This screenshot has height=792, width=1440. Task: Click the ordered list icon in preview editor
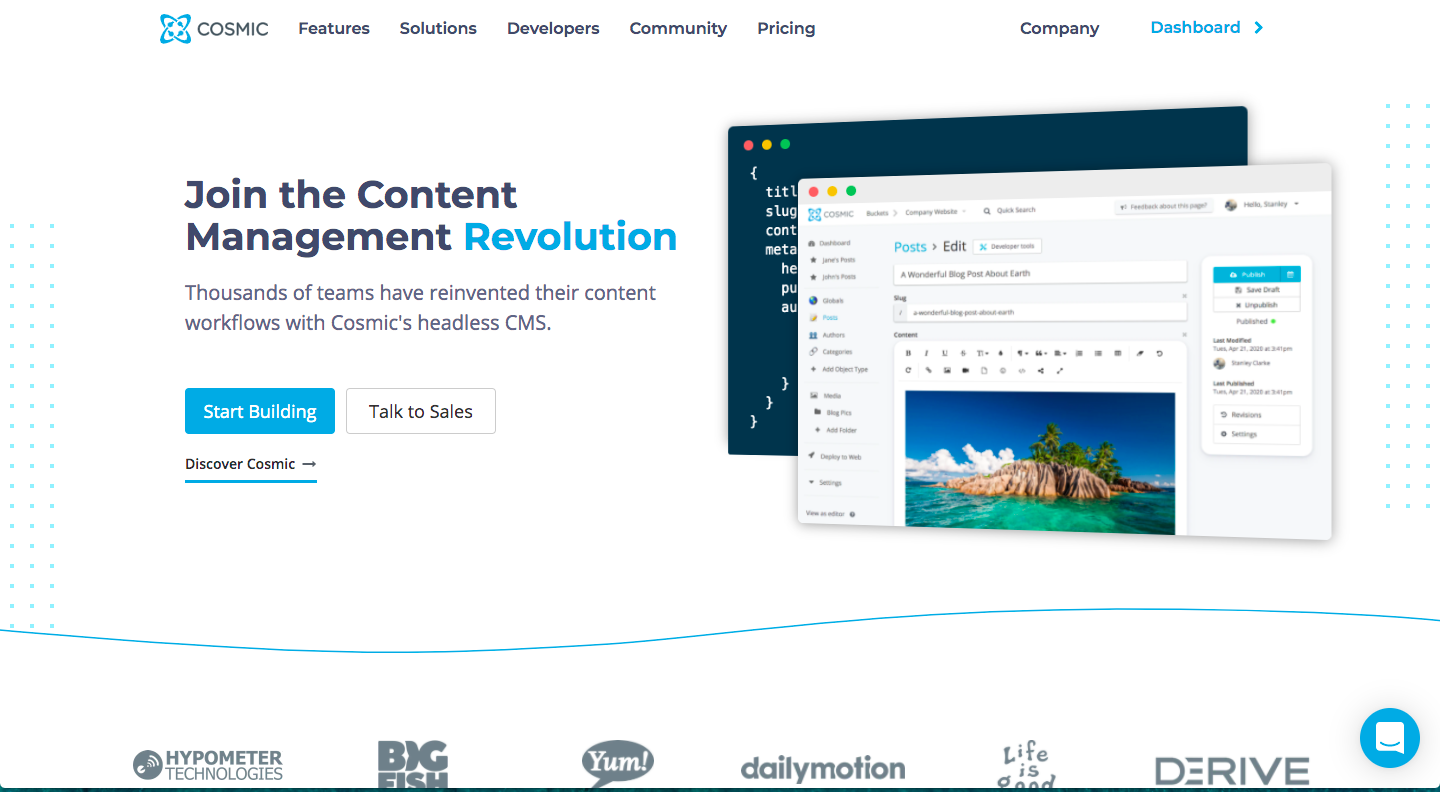[x=1079, y=353]
